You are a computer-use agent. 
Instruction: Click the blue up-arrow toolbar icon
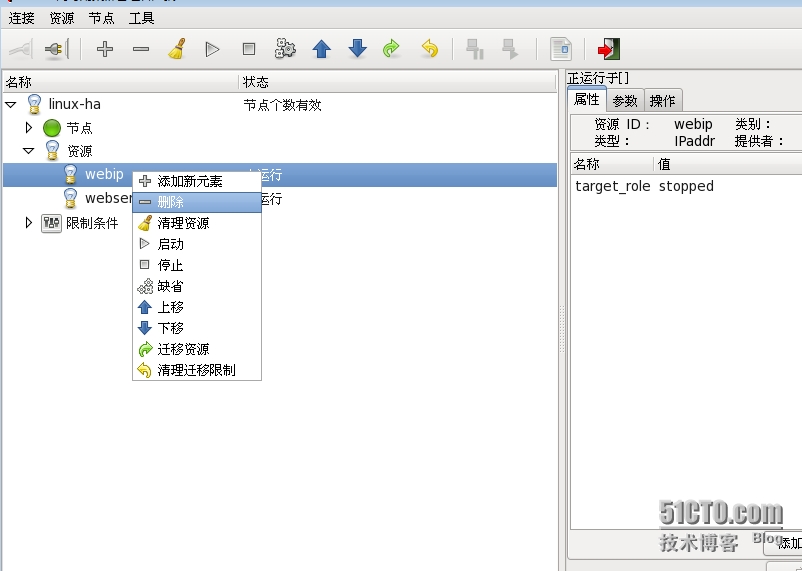tap(321, 49)
